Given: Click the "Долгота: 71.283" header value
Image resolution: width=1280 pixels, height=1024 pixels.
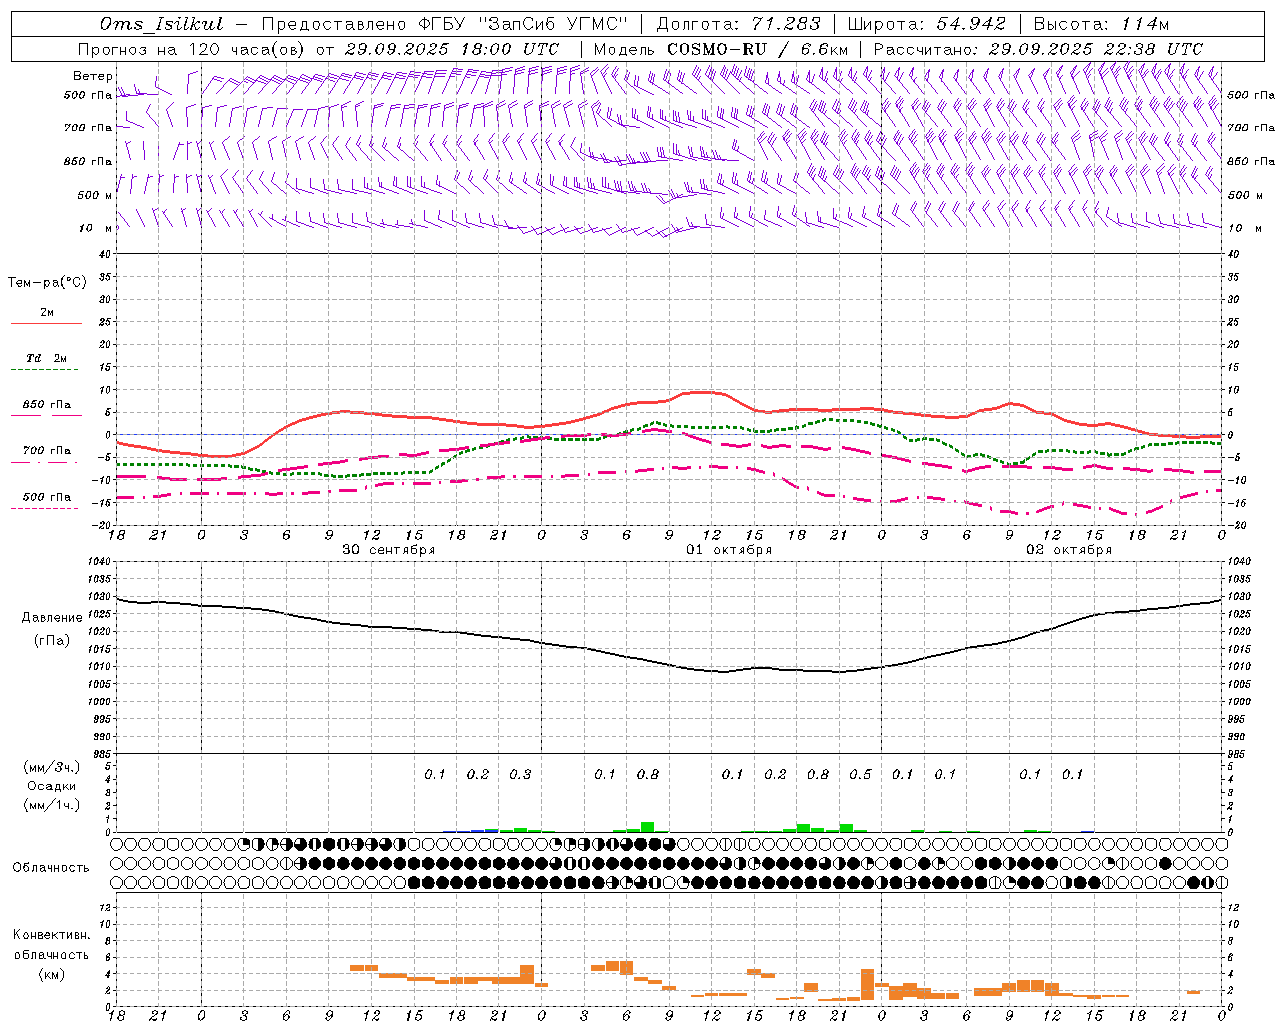Looking at the screenshot, I should (738, 24).
